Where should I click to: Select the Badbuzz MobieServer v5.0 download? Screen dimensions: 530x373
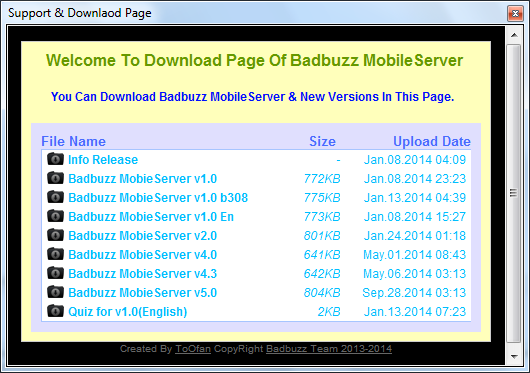pyautogui.click(x=143, y=293)
